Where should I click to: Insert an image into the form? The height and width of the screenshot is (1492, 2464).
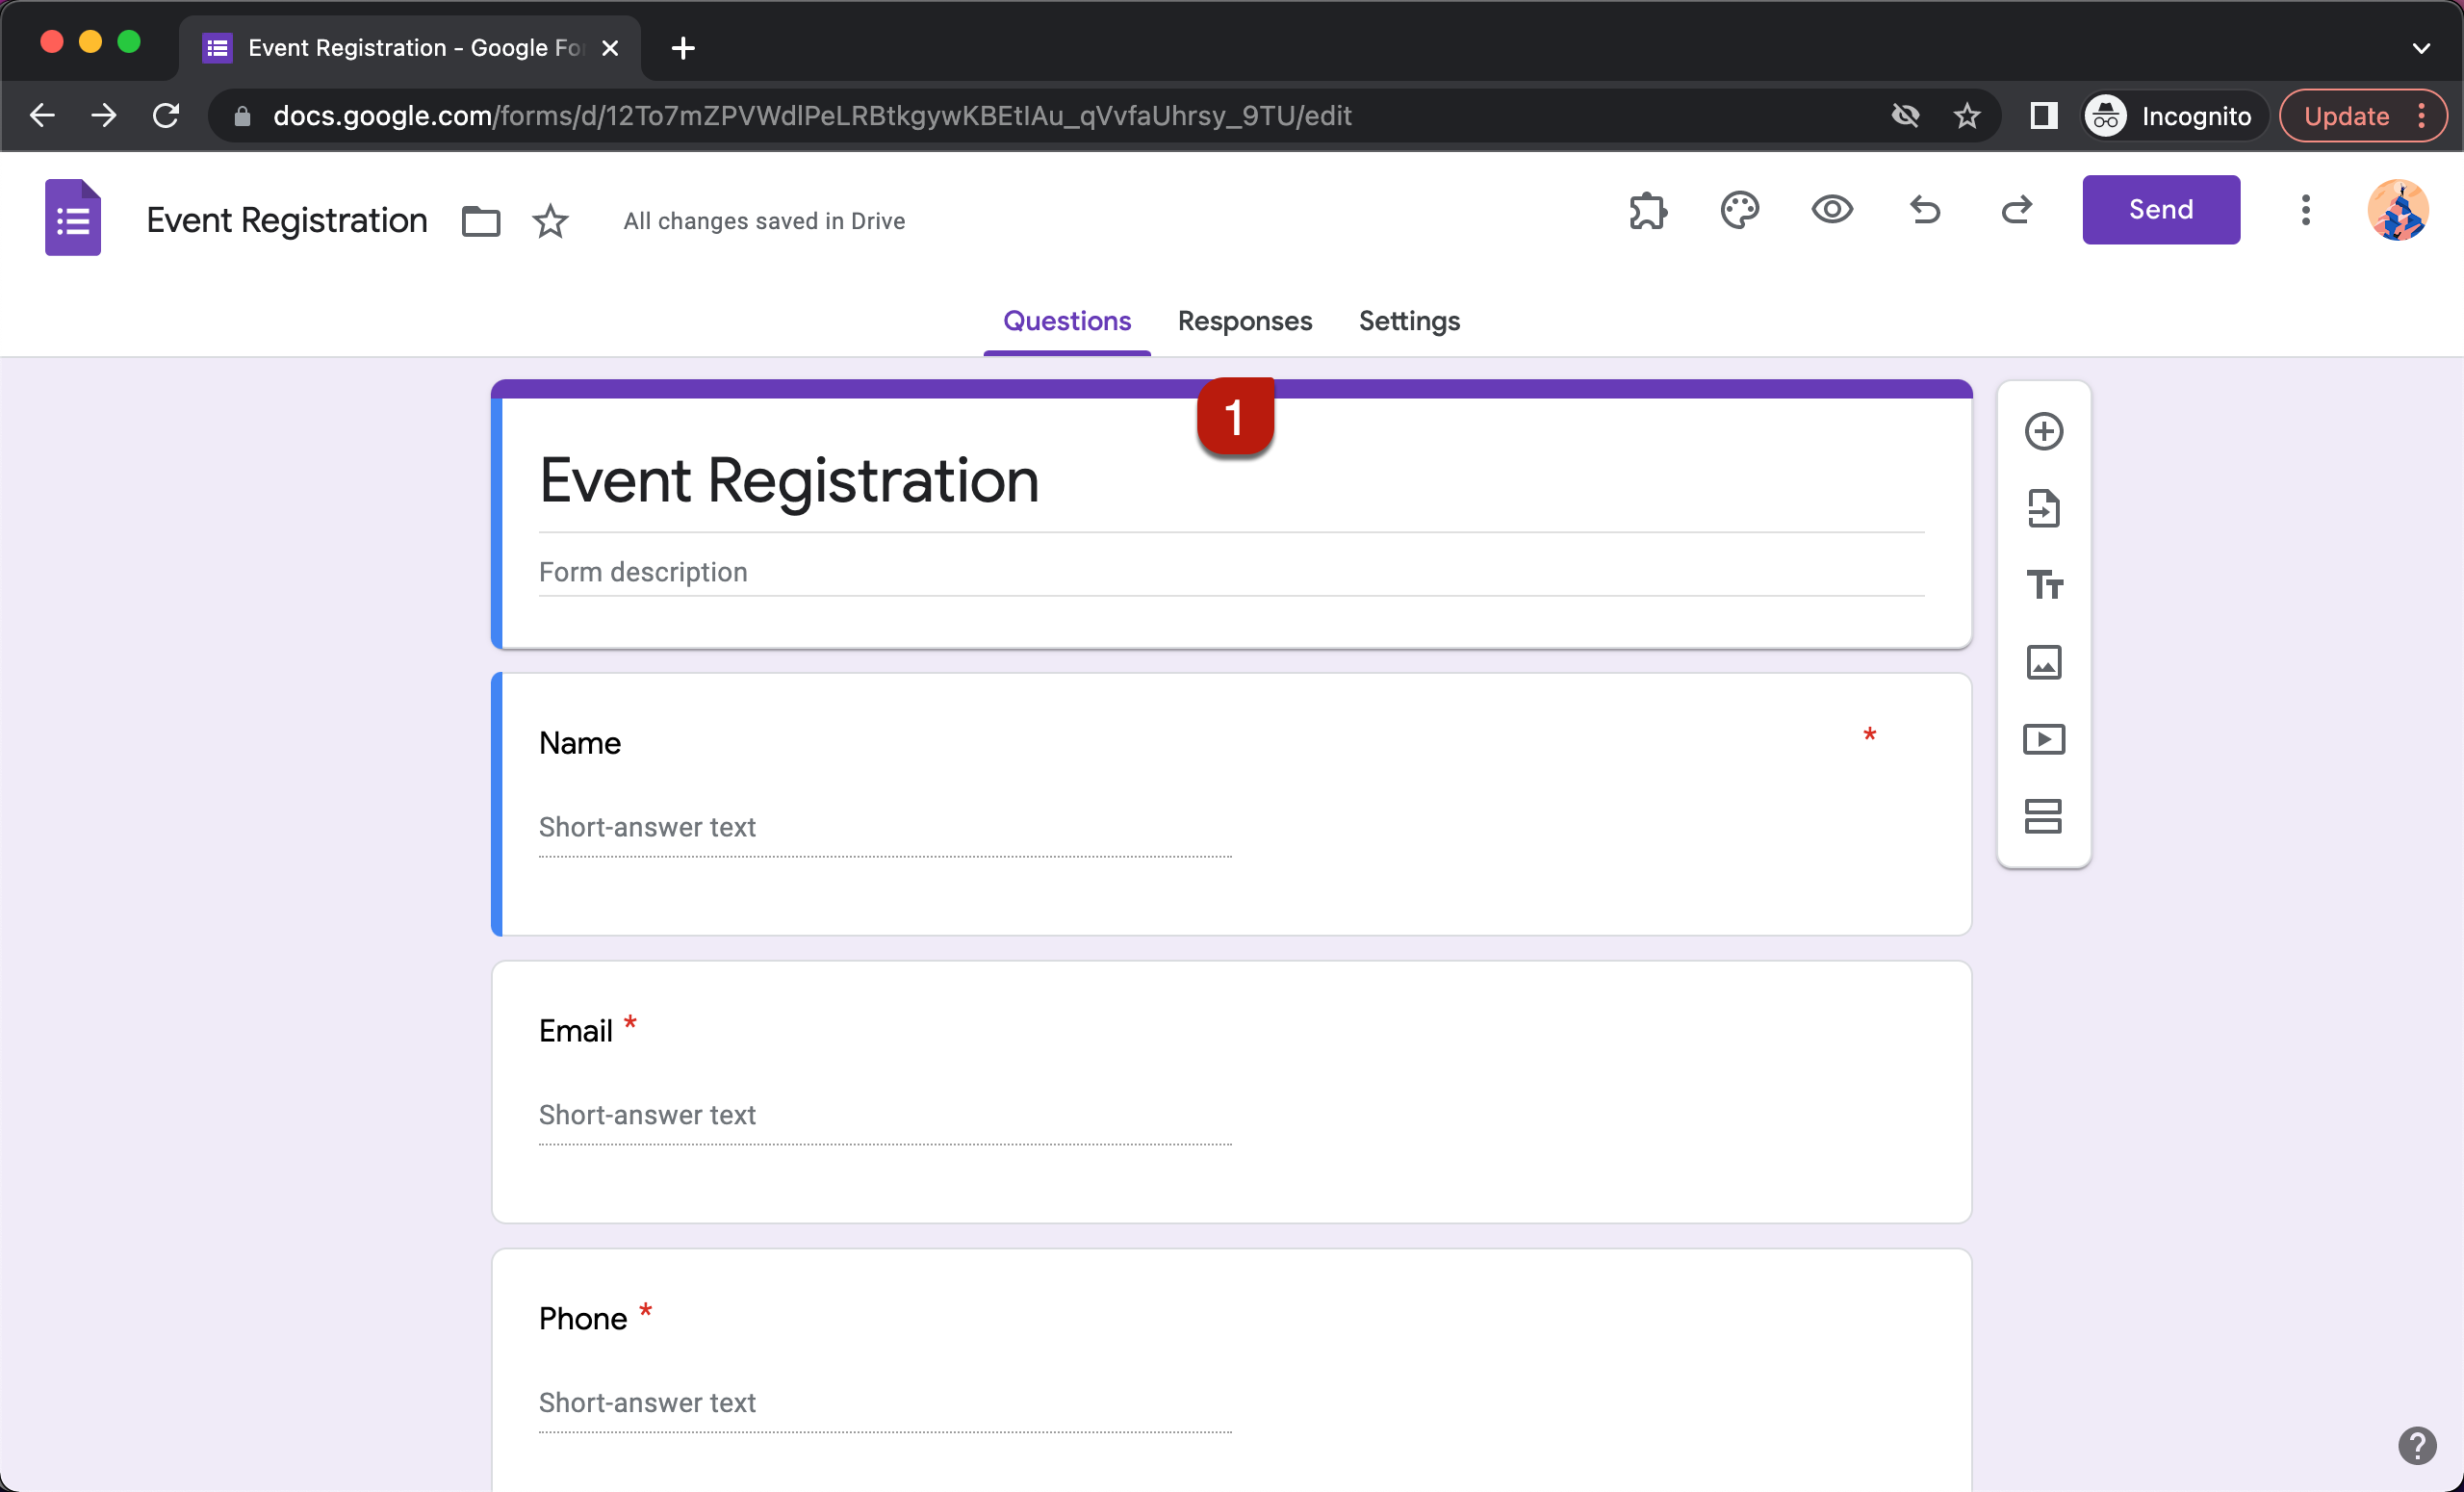click(2046, 662)
